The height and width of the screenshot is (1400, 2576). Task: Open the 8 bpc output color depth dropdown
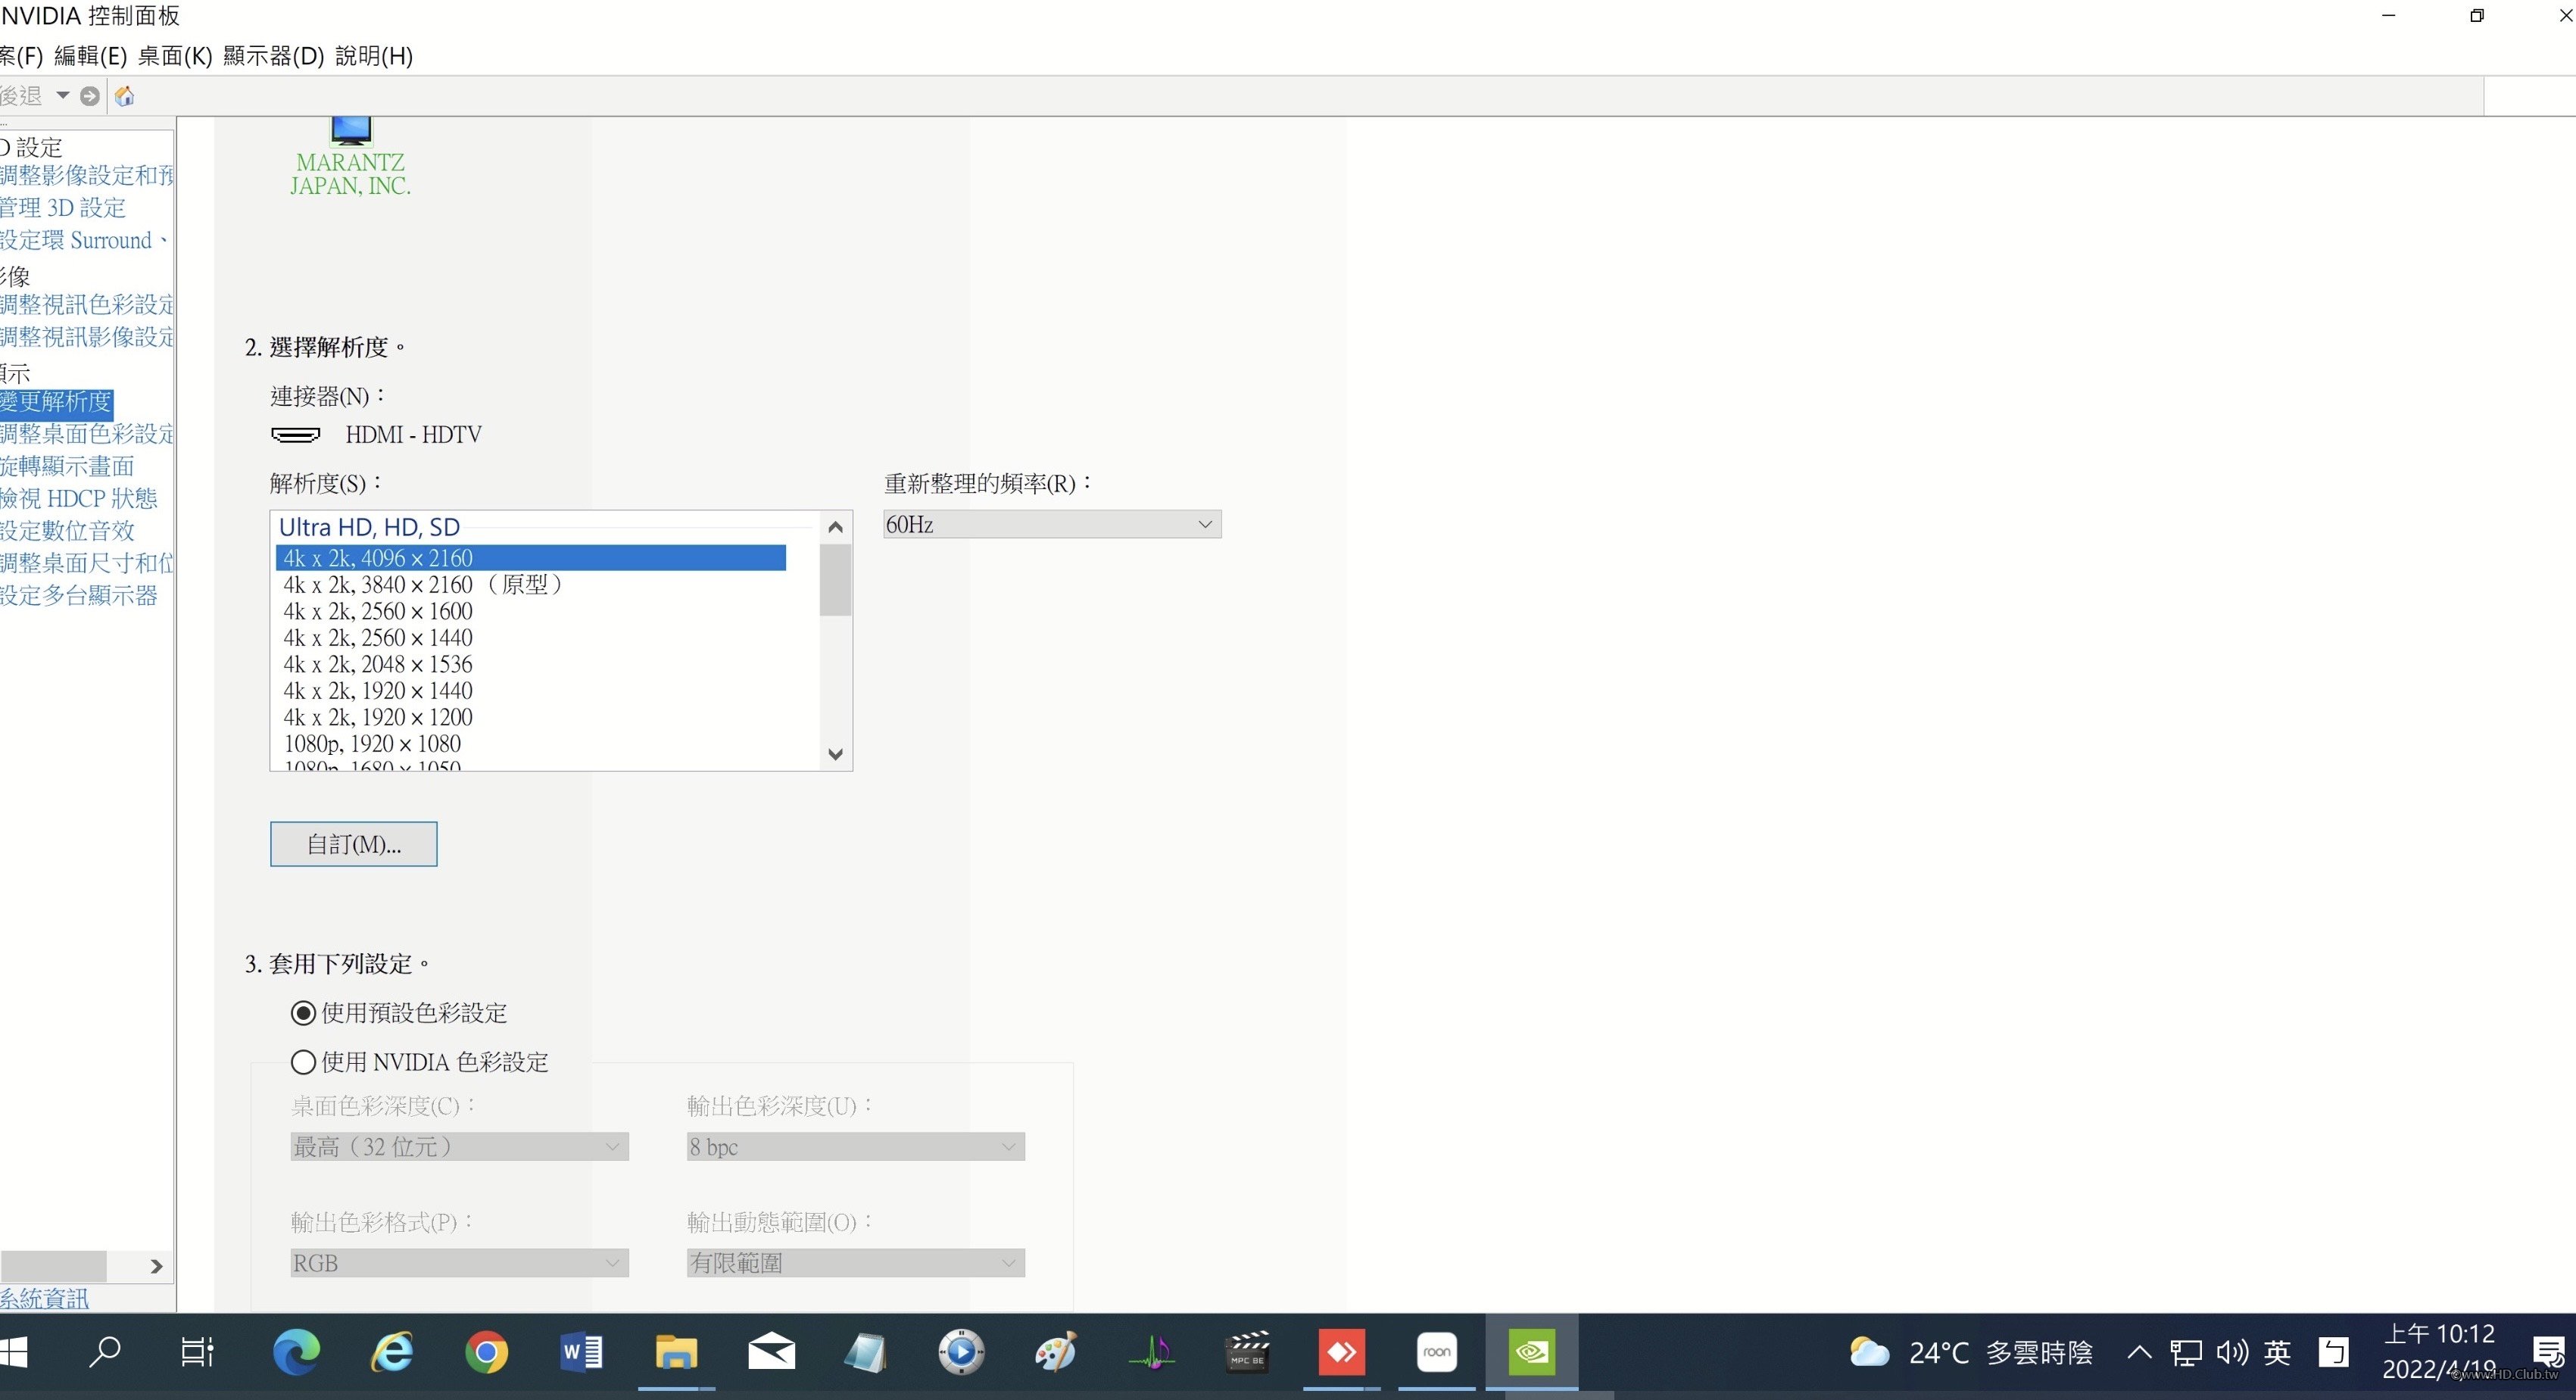click(x=855, y=1147)
